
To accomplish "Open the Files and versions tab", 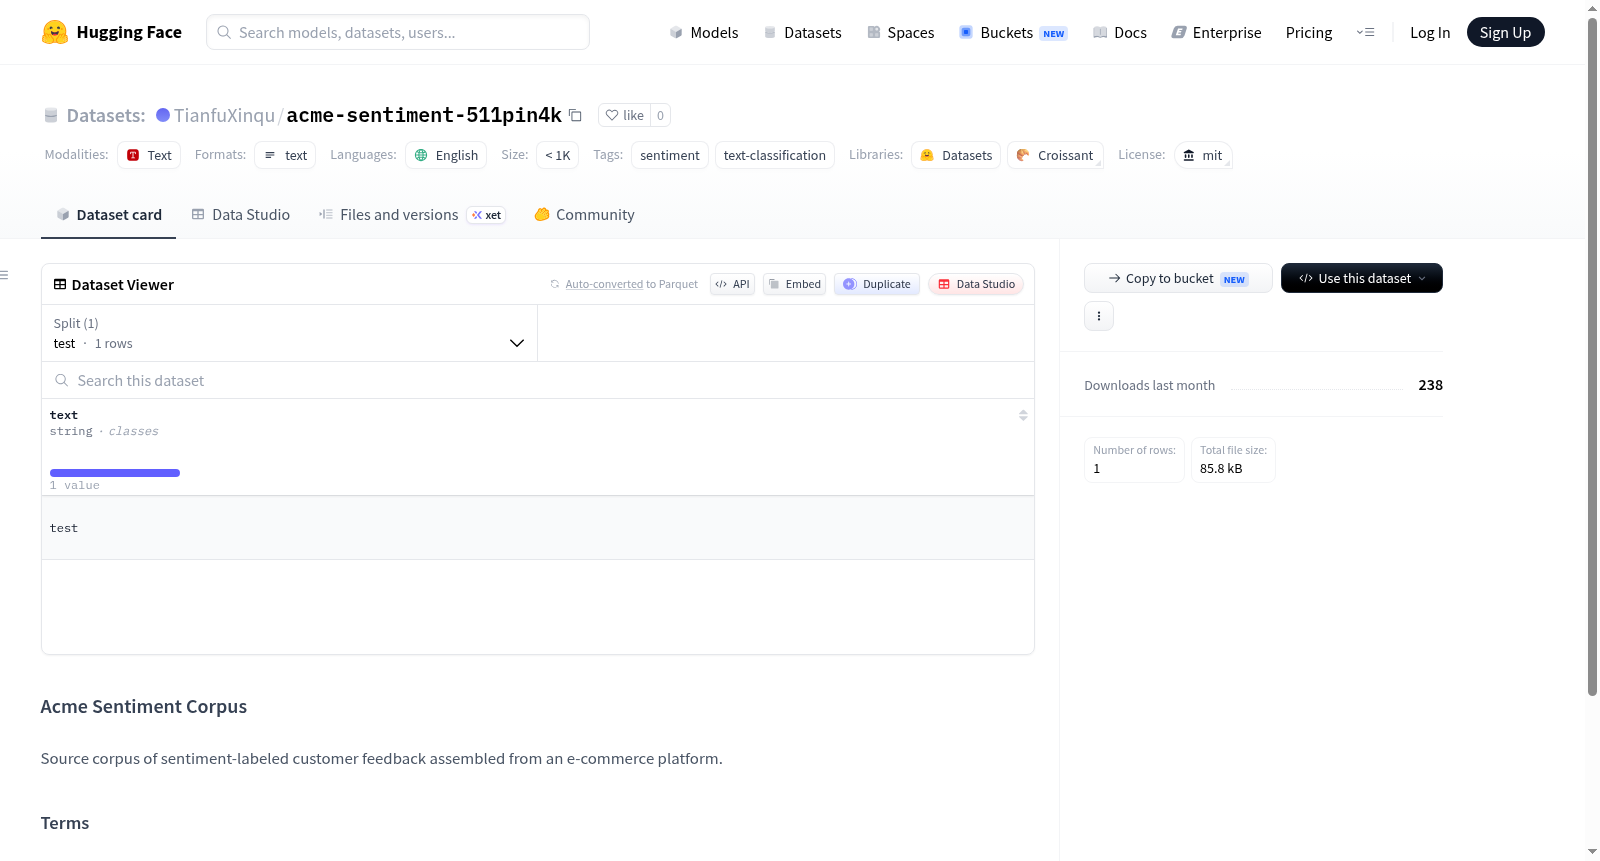I will [412, 215].
